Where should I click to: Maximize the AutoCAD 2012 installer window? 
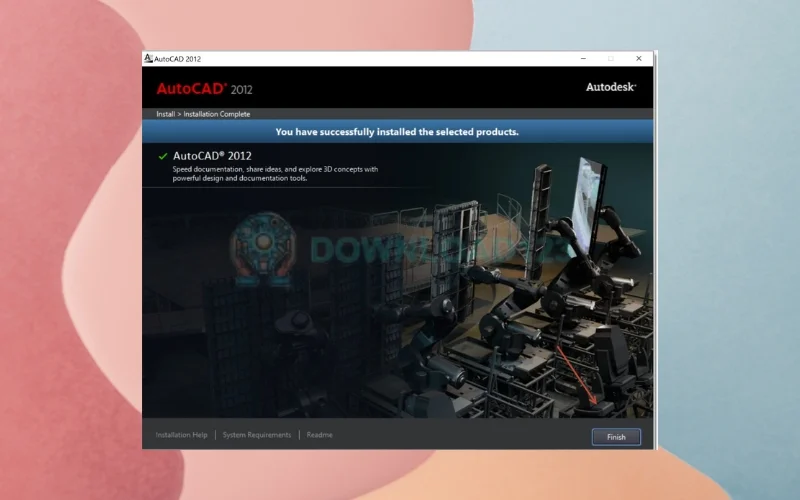click(x=611, y=59)
